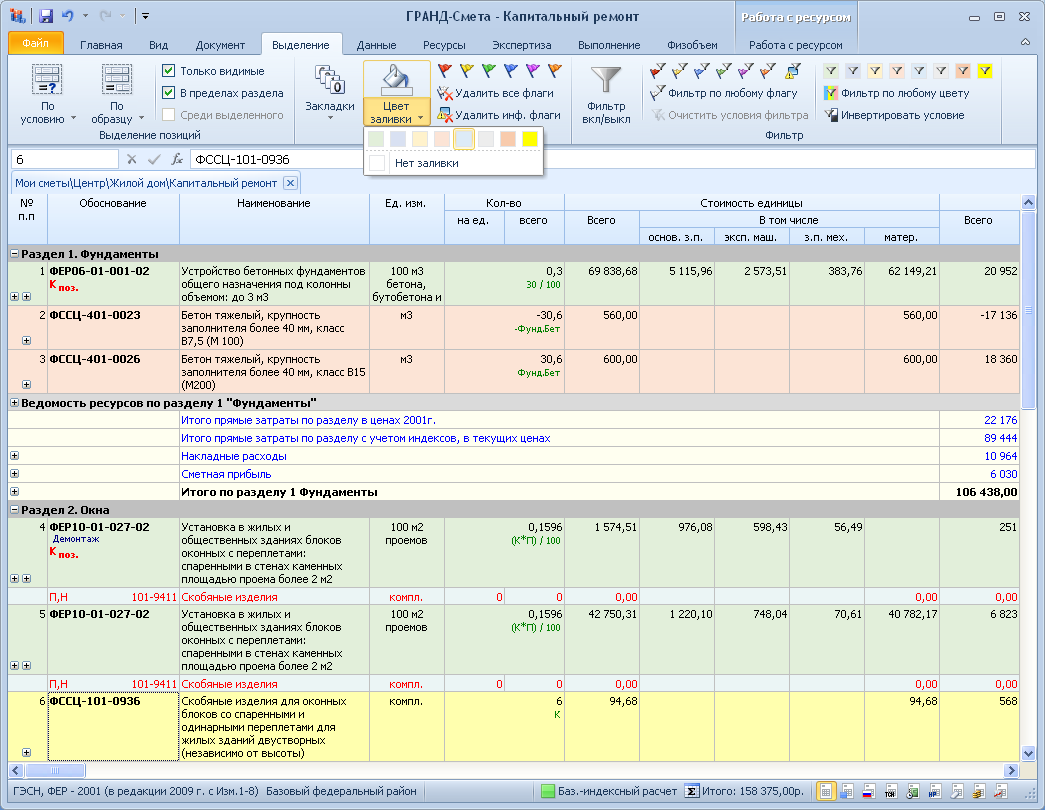Filter by yellow flag

[x=680, y=70]
